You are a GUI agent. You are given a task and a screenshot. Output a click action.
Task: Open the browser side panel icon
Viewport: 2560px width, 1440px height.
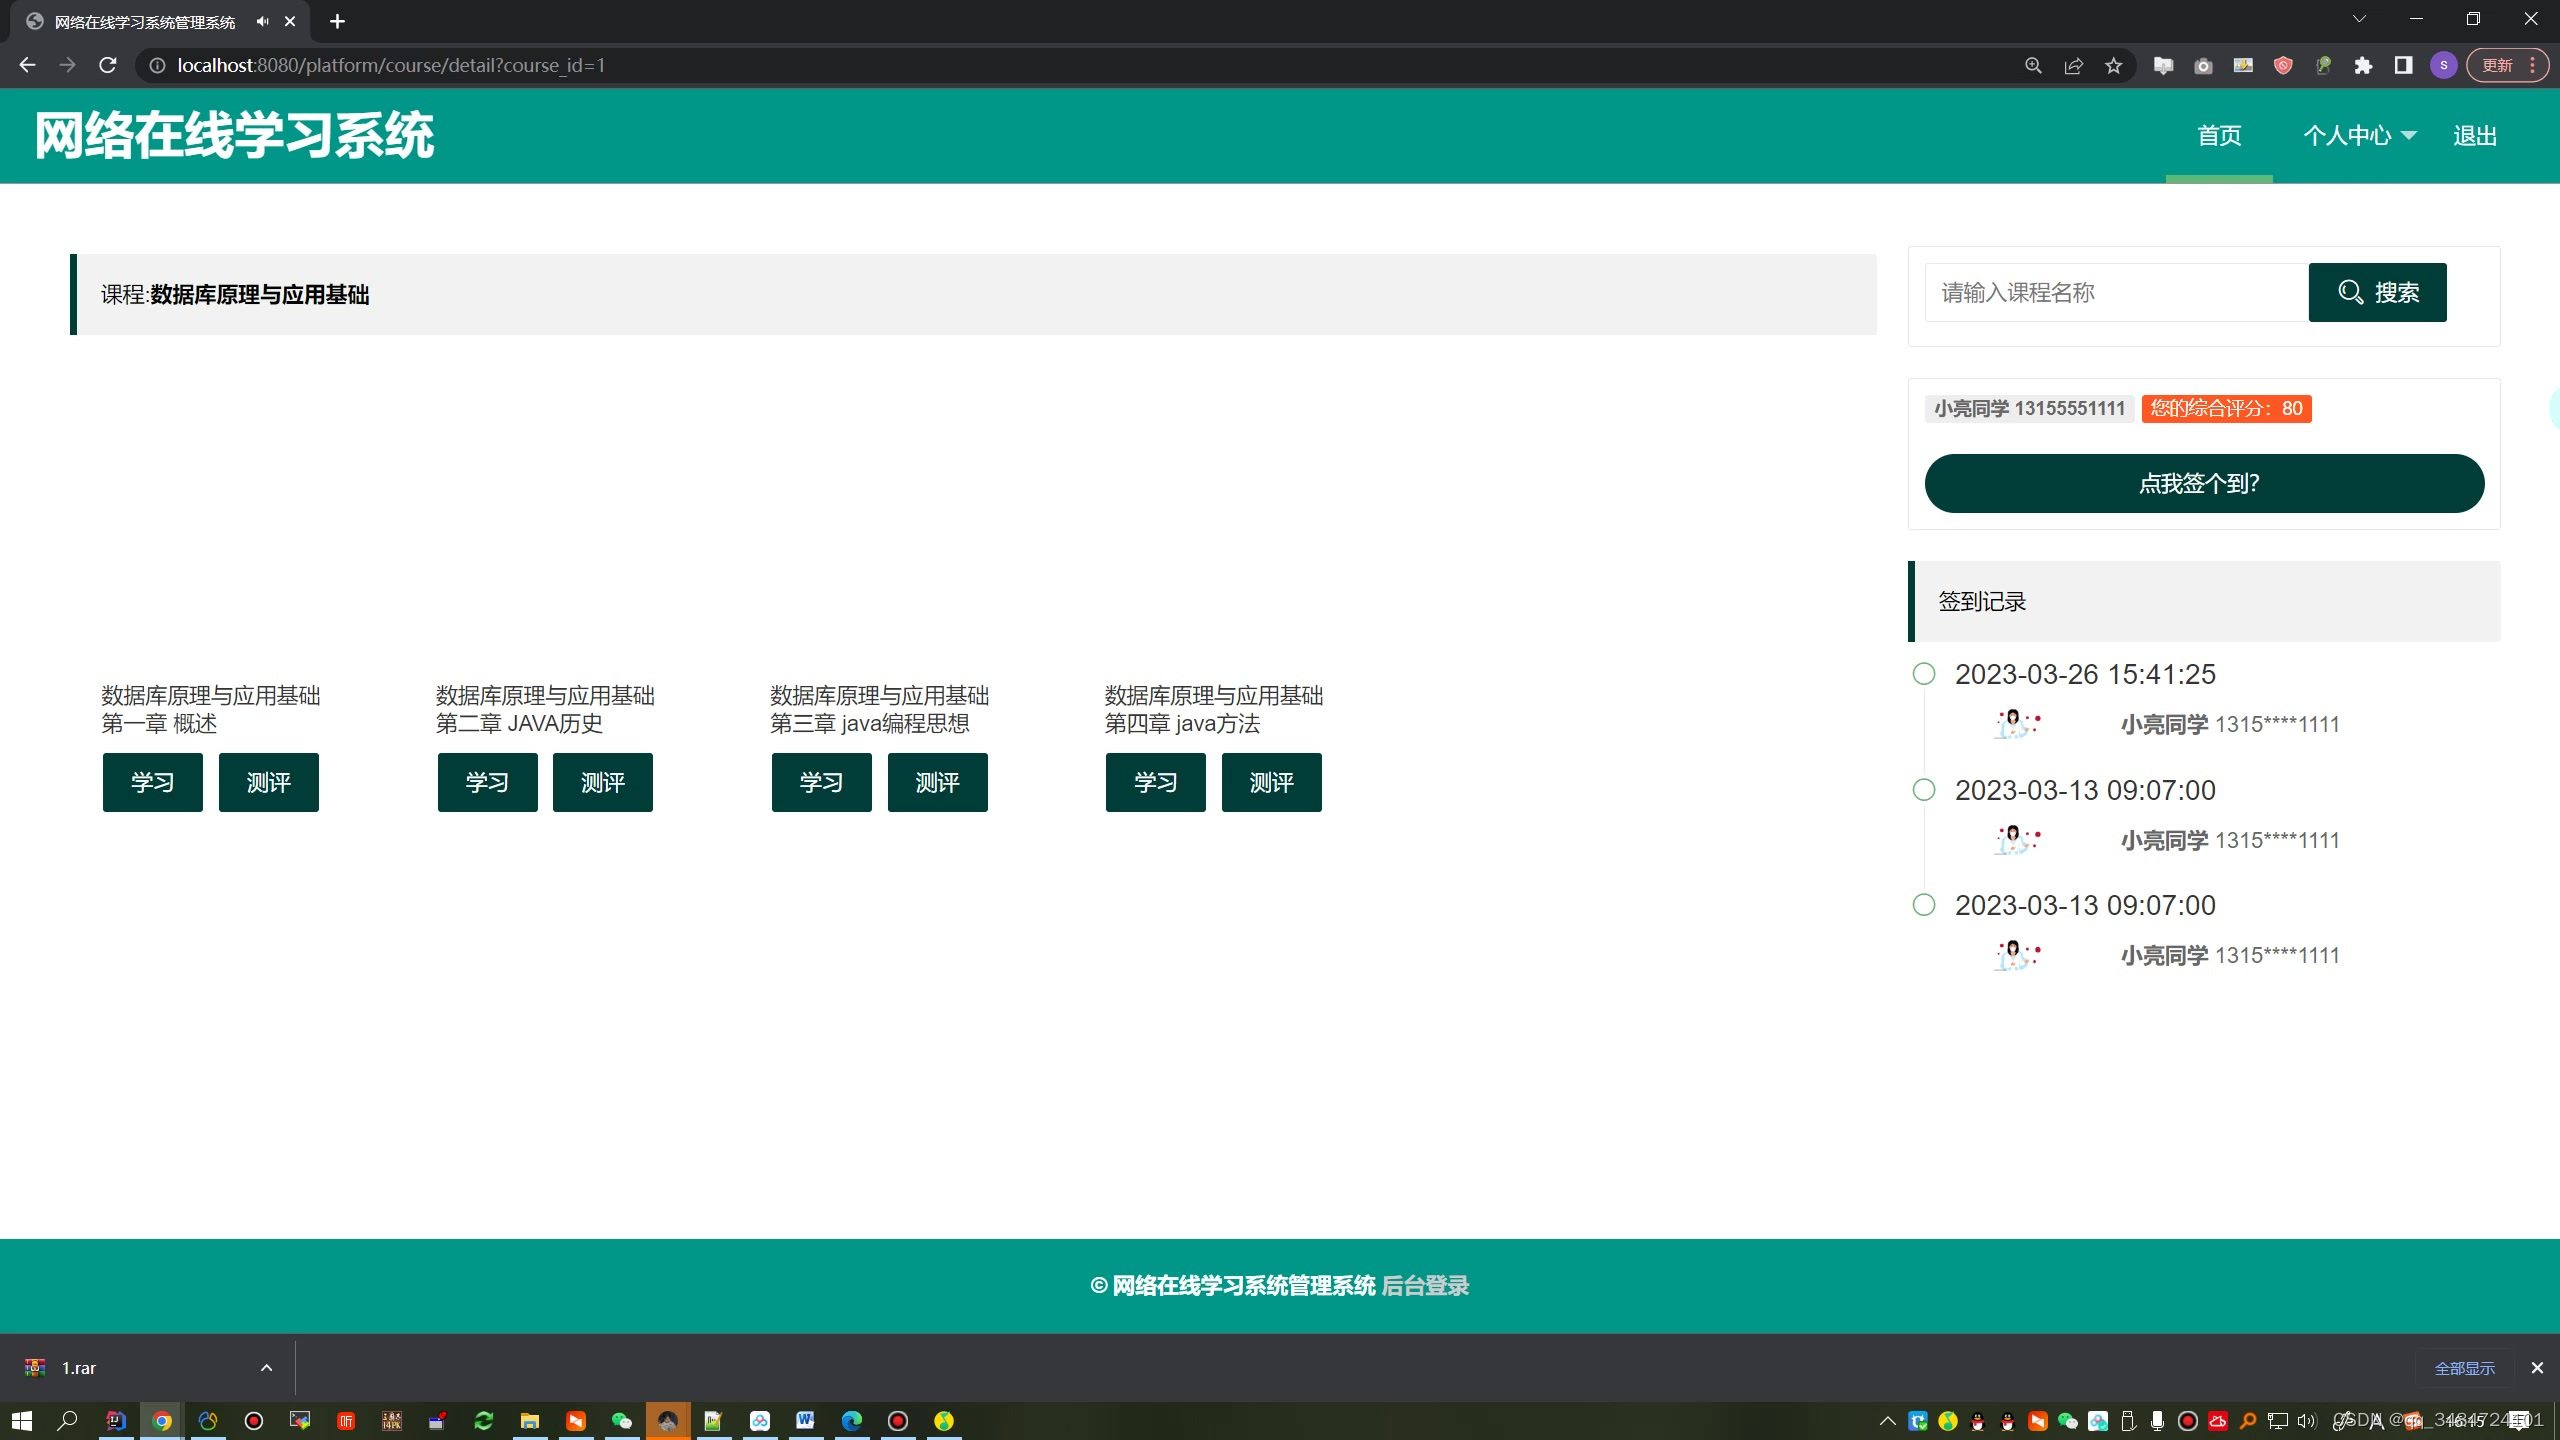tap(2403, 65)
